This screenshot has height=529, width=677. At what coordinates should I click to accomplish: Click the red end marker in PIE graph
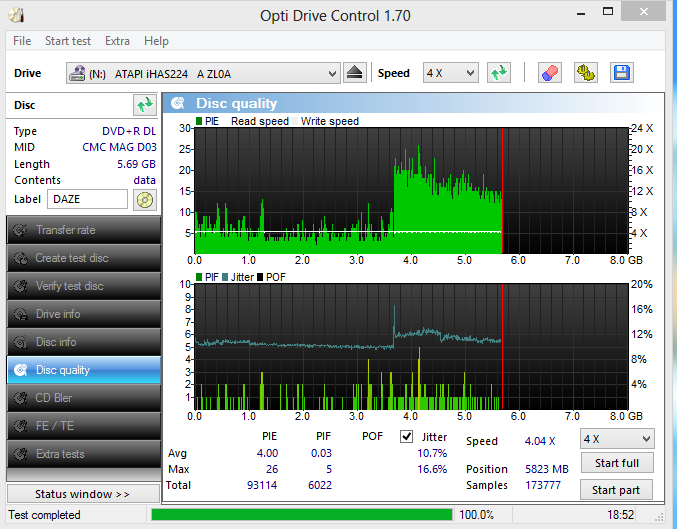click(503, 190)
